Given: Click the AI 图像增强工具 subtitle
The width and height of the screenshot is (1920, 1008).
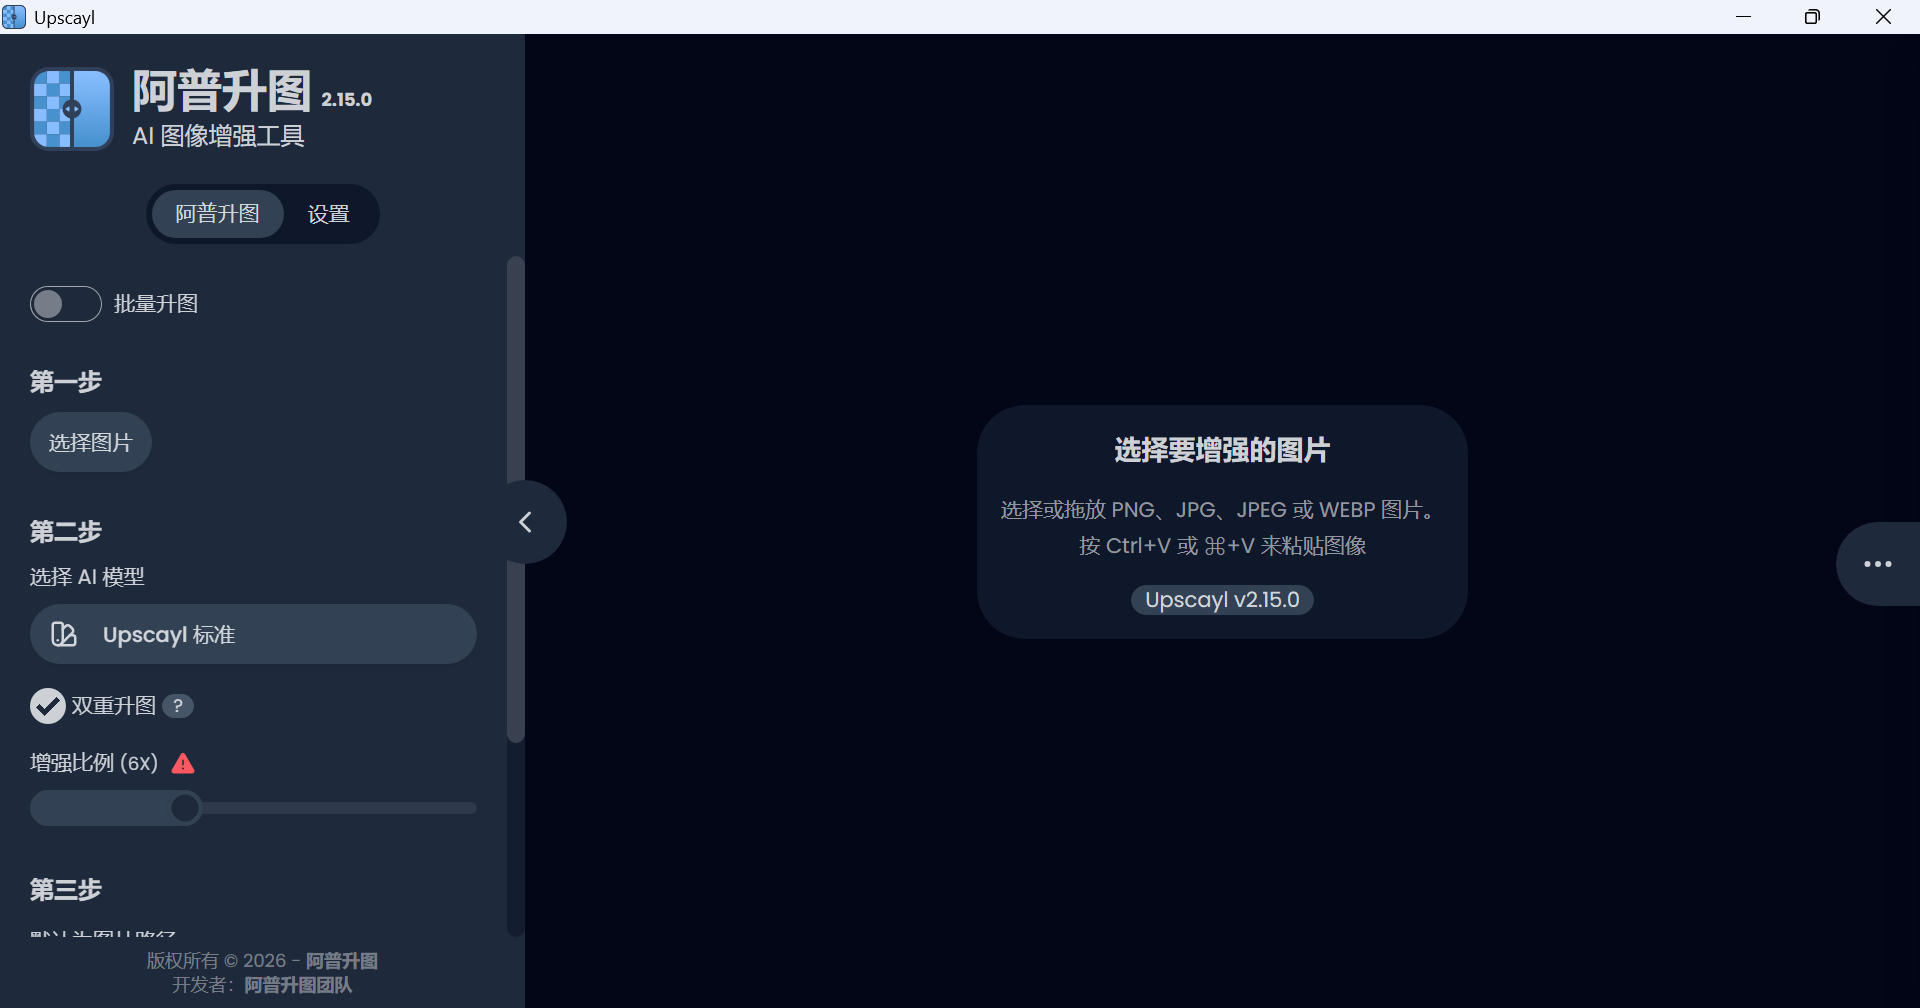Looking at the screenshot, I should 219,136.
